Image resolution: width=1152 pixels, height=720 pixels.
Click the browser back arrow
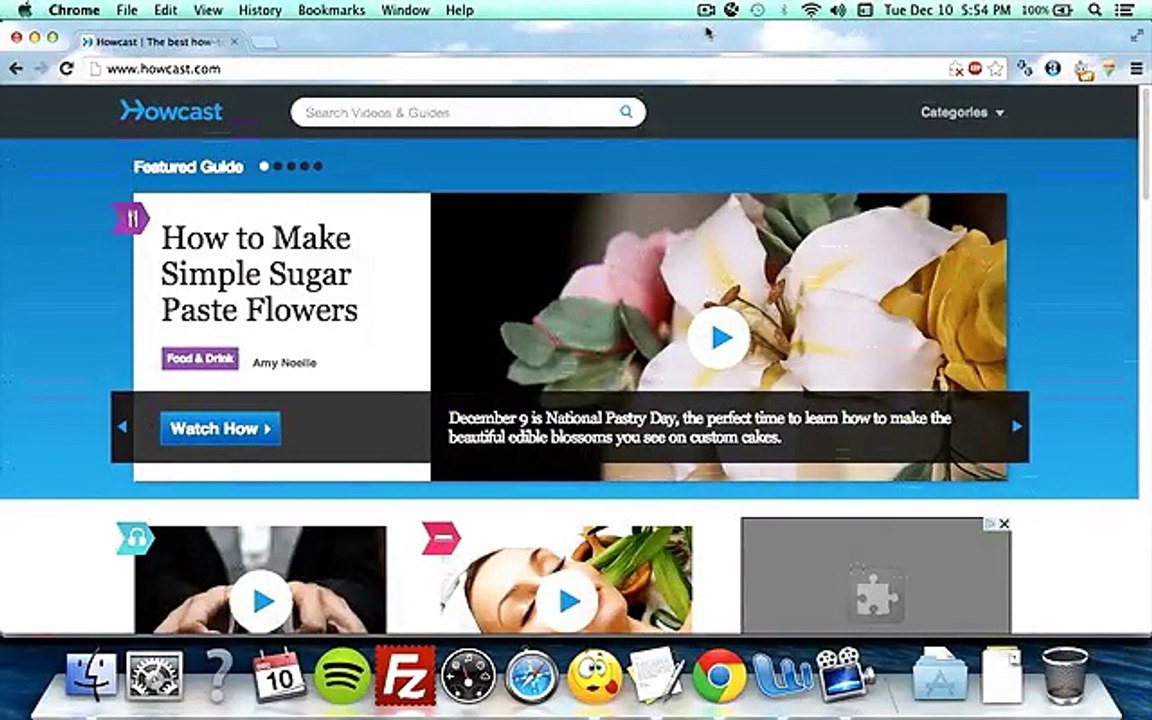click(x=15, y=68)
